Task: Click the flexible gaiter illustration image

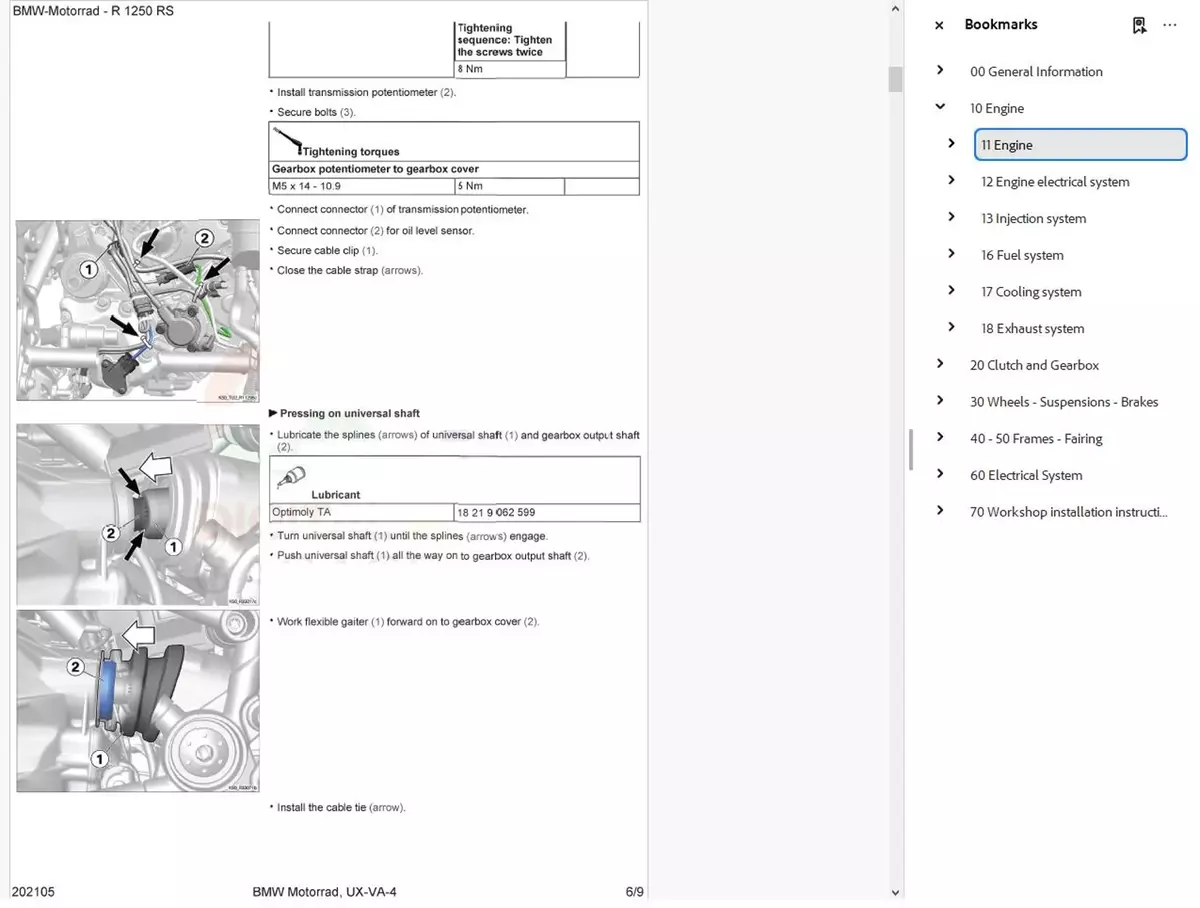Action: click(138, 701)
